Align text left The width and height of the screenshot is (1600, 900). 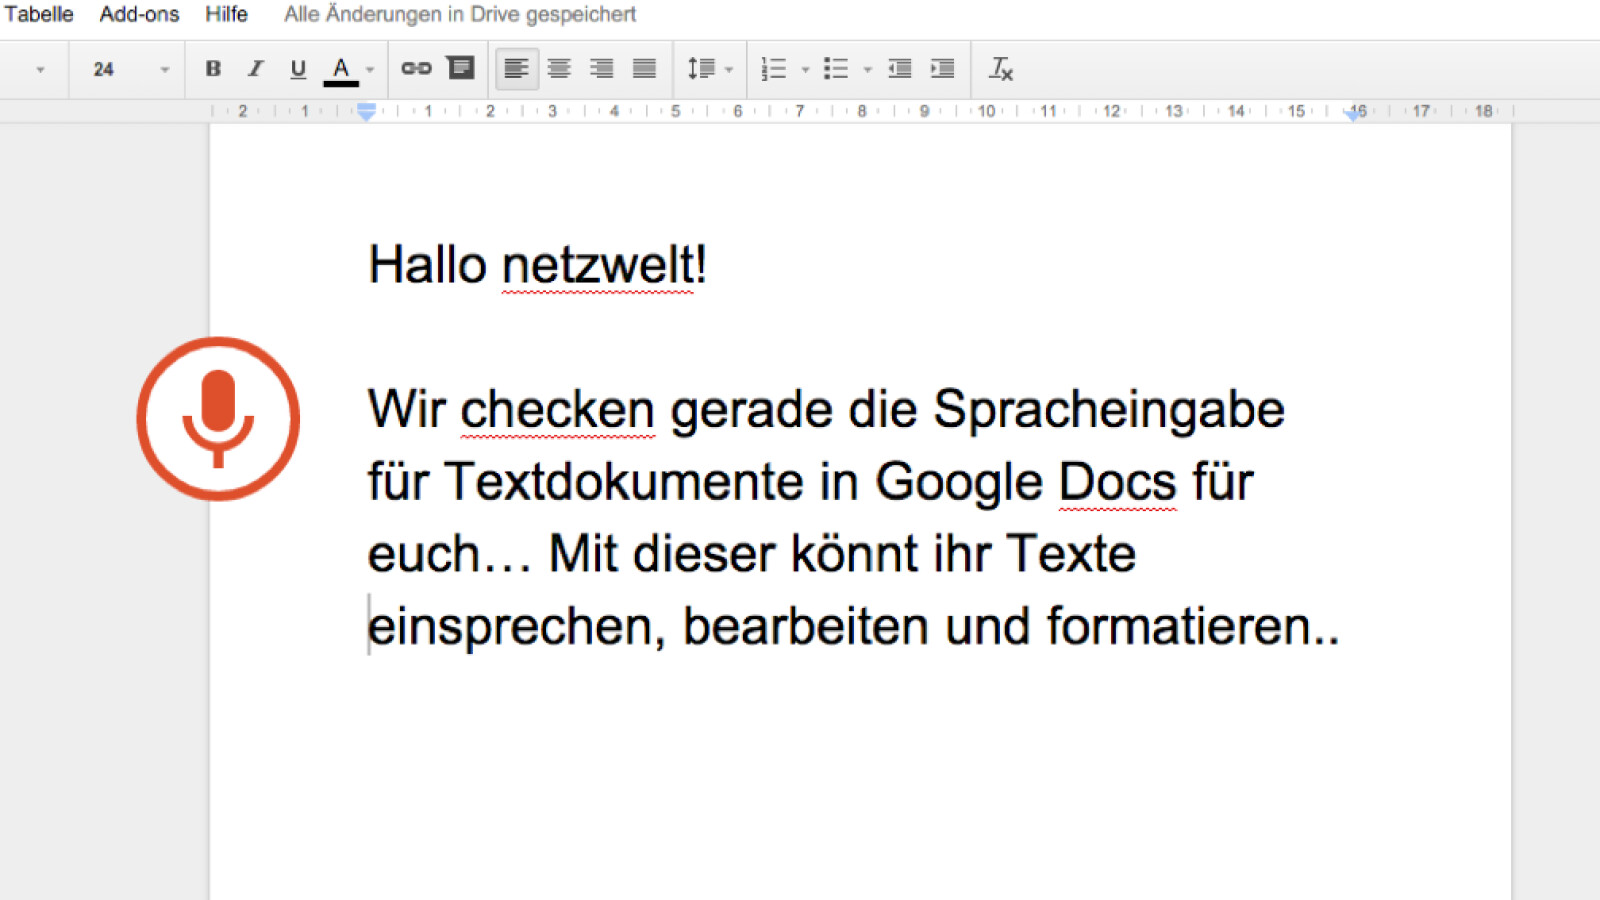click(x=517, y=69)
